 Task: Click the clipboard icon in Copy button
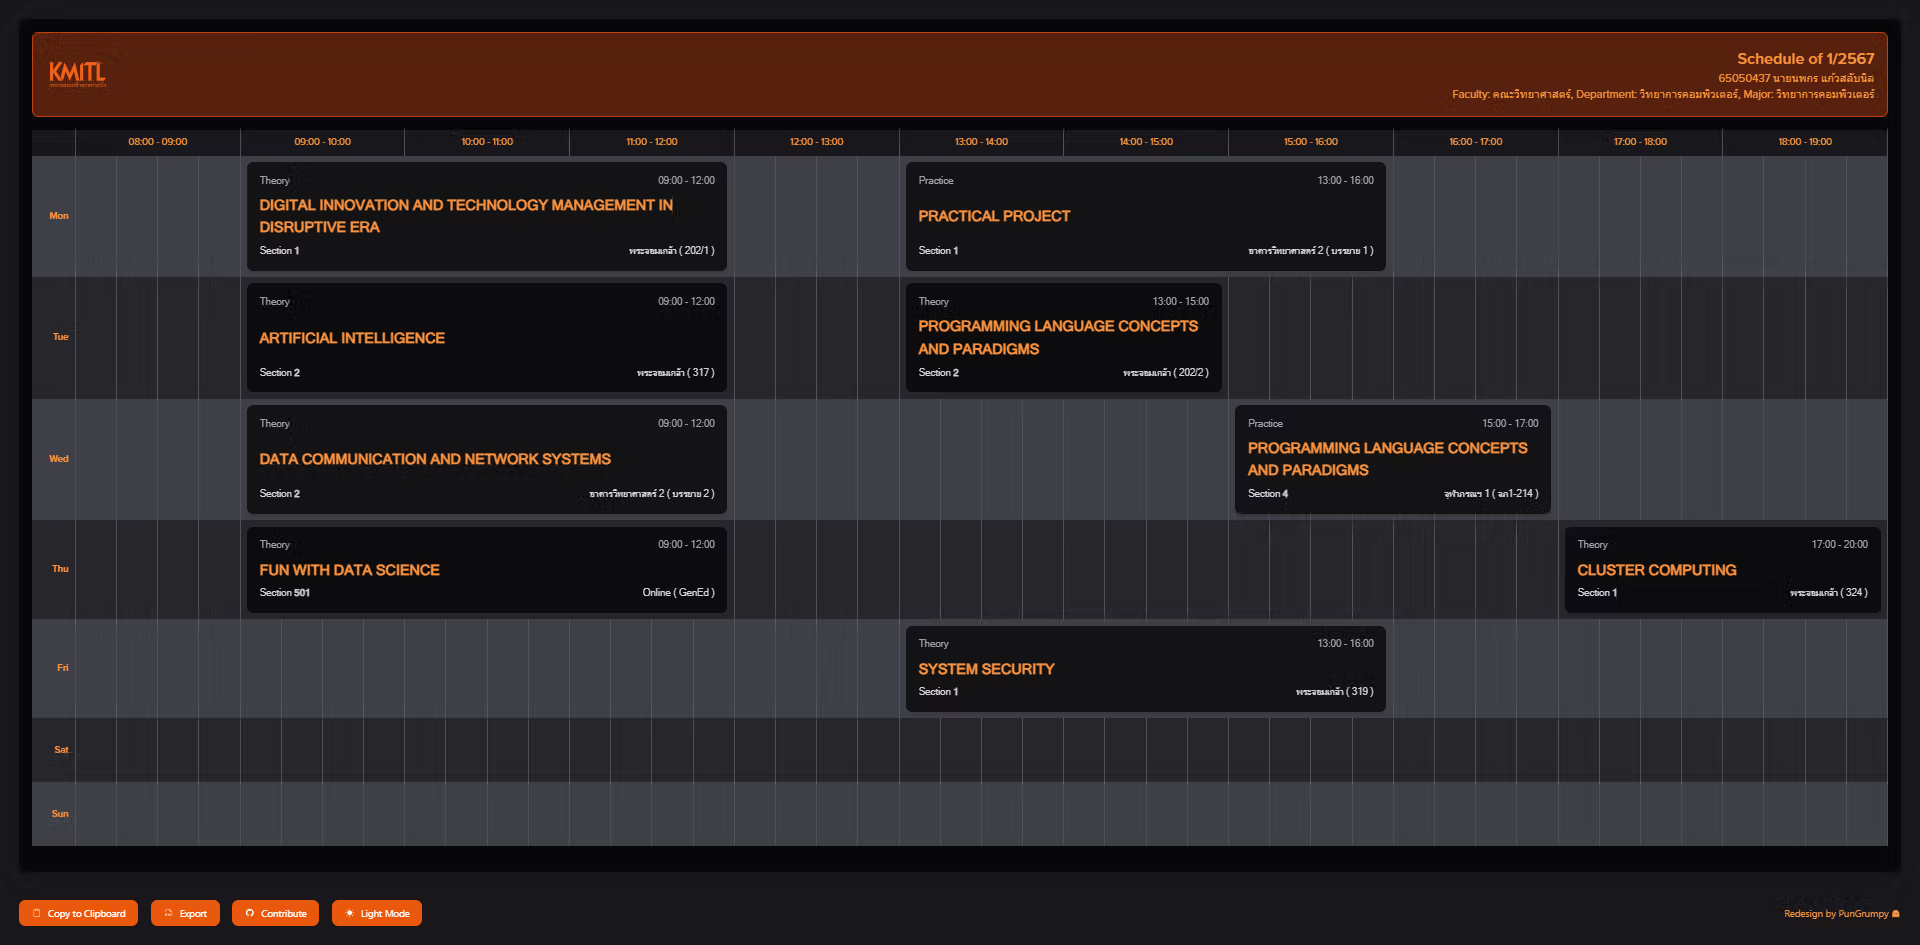pyautogui.click(x=37, y=913)
